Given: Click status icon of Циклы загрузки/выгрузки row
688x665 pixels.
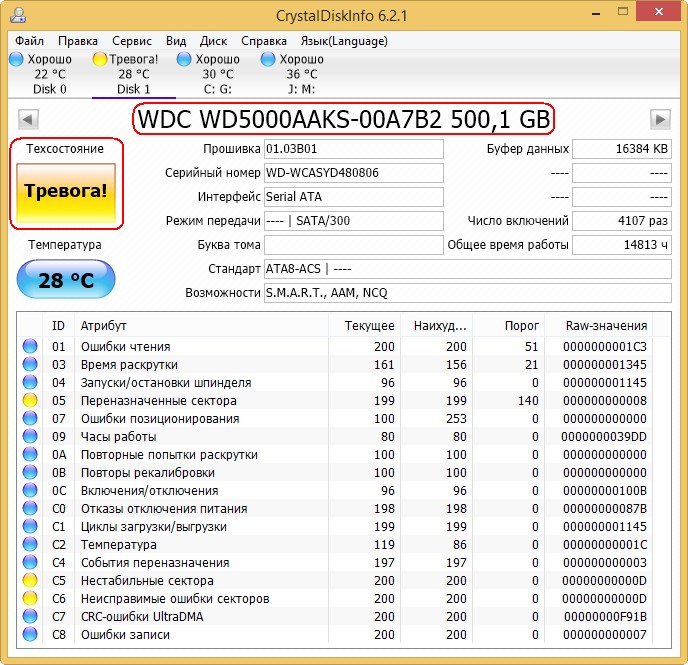Looking at the screenshot, I should tap(30, 526).
